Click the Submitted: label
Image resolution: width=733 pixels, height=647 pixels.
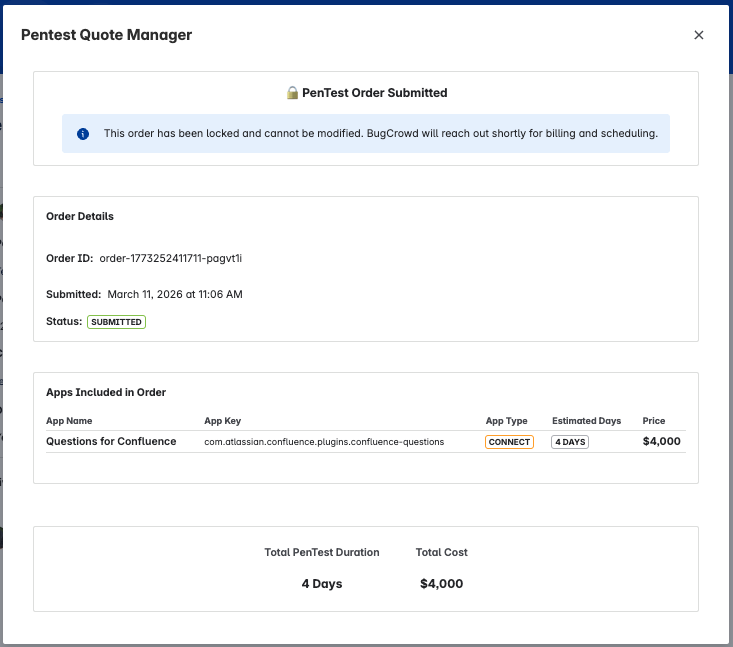point(73,295)
